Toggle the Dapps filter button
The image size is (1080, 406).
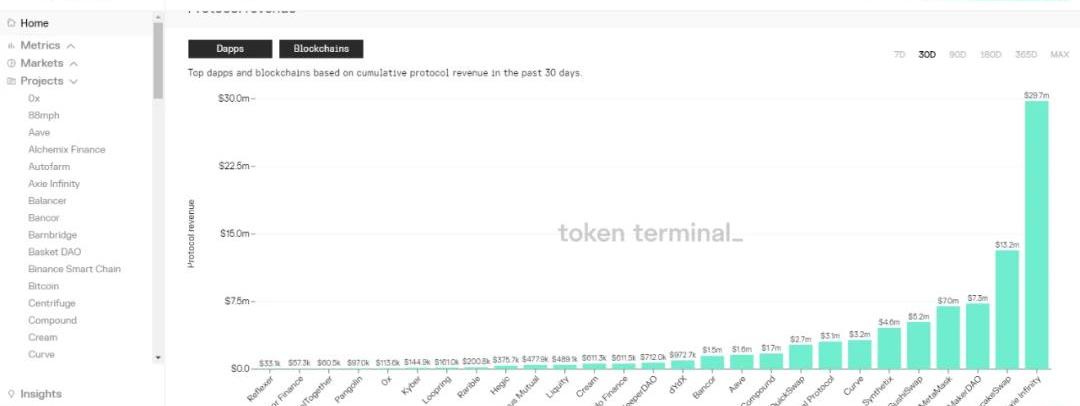pos(230,48)
